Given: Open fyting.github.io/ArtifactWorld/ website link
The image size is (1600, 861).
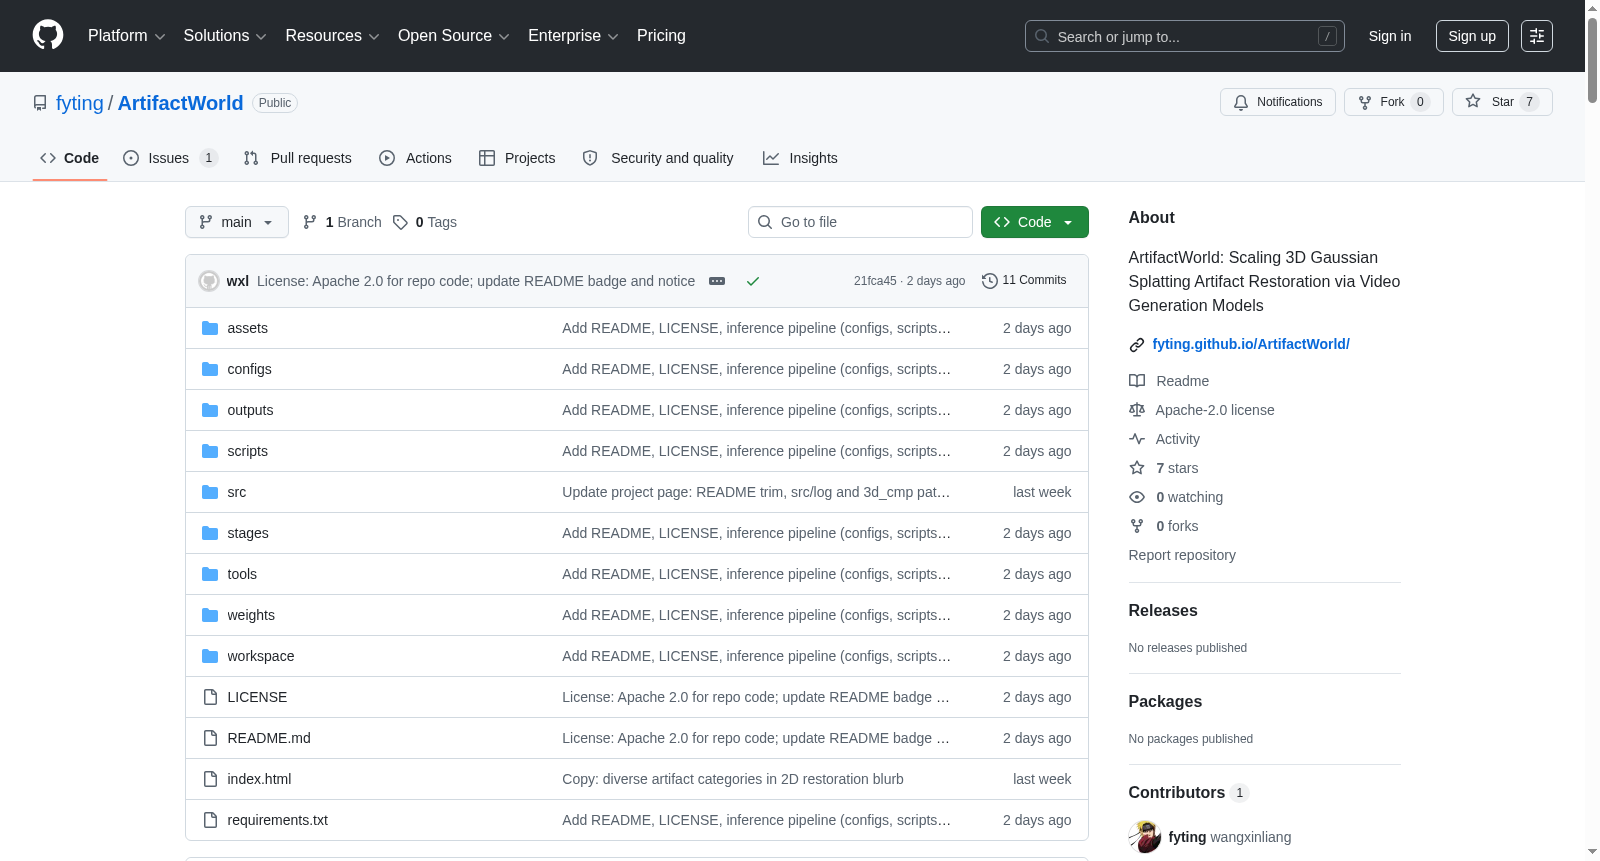Looking at the screenshot, I should pos(1251,344).
